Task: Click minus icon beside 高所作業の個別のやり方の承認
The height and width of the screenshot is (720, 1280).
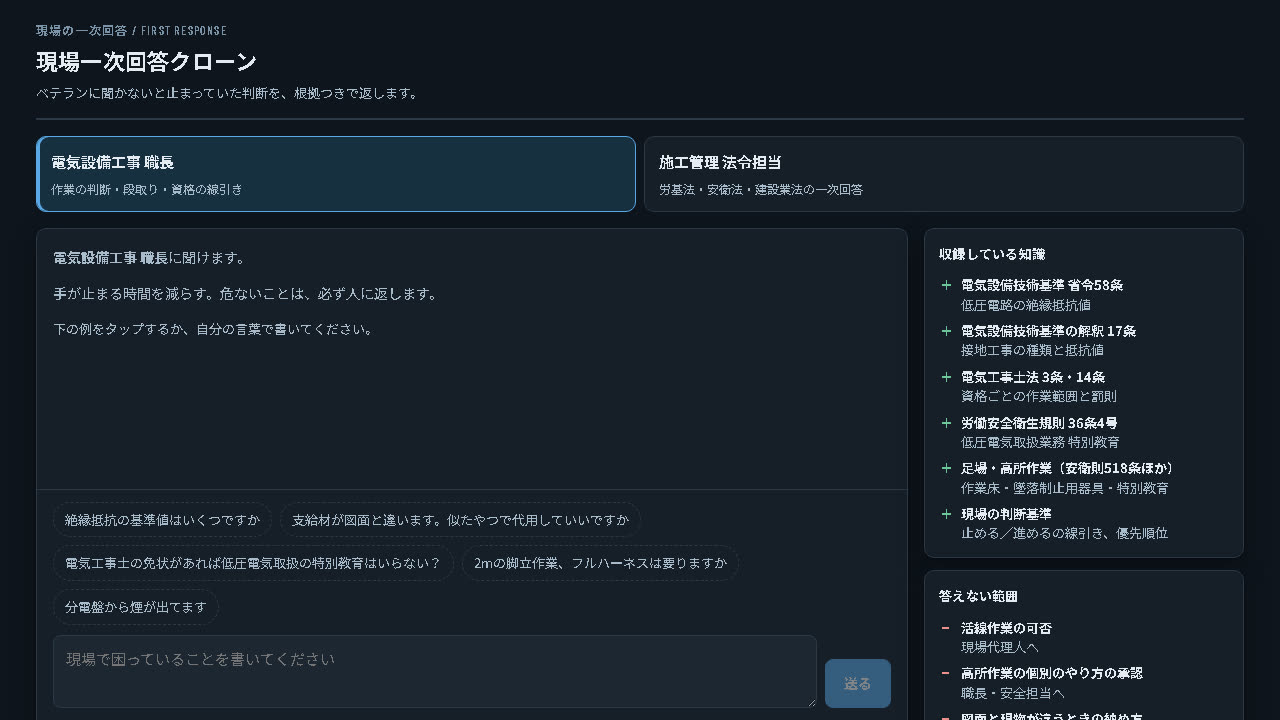Action: (946, 673)
